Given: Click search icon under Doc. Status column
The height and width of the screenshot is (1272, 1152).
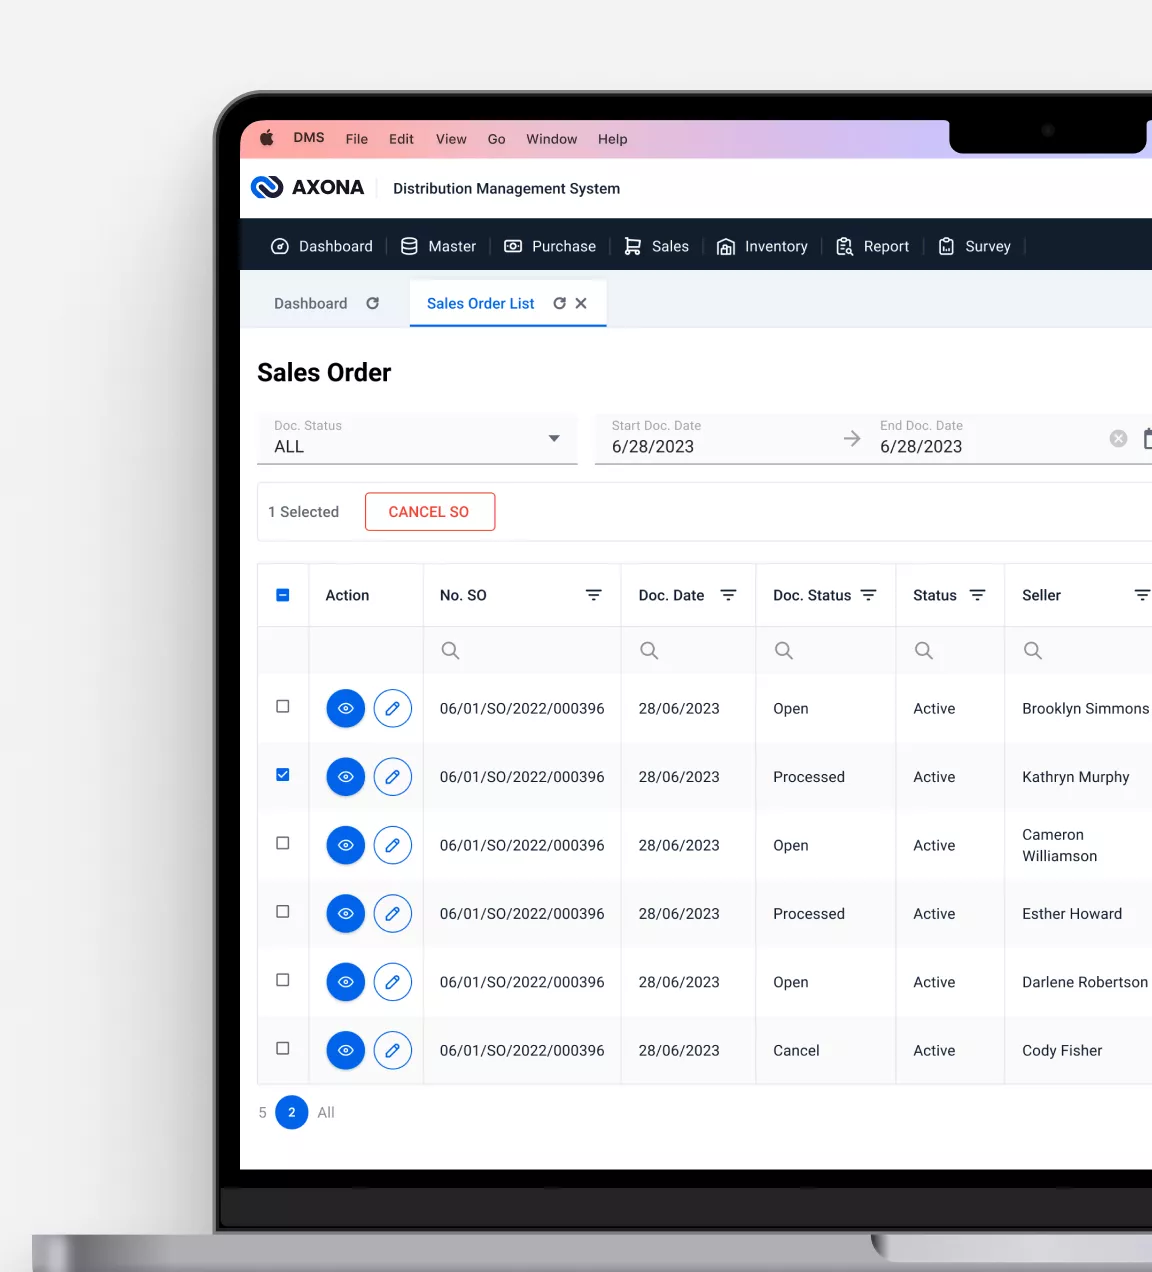Looking at the screenshot, I should click(784, 651).
